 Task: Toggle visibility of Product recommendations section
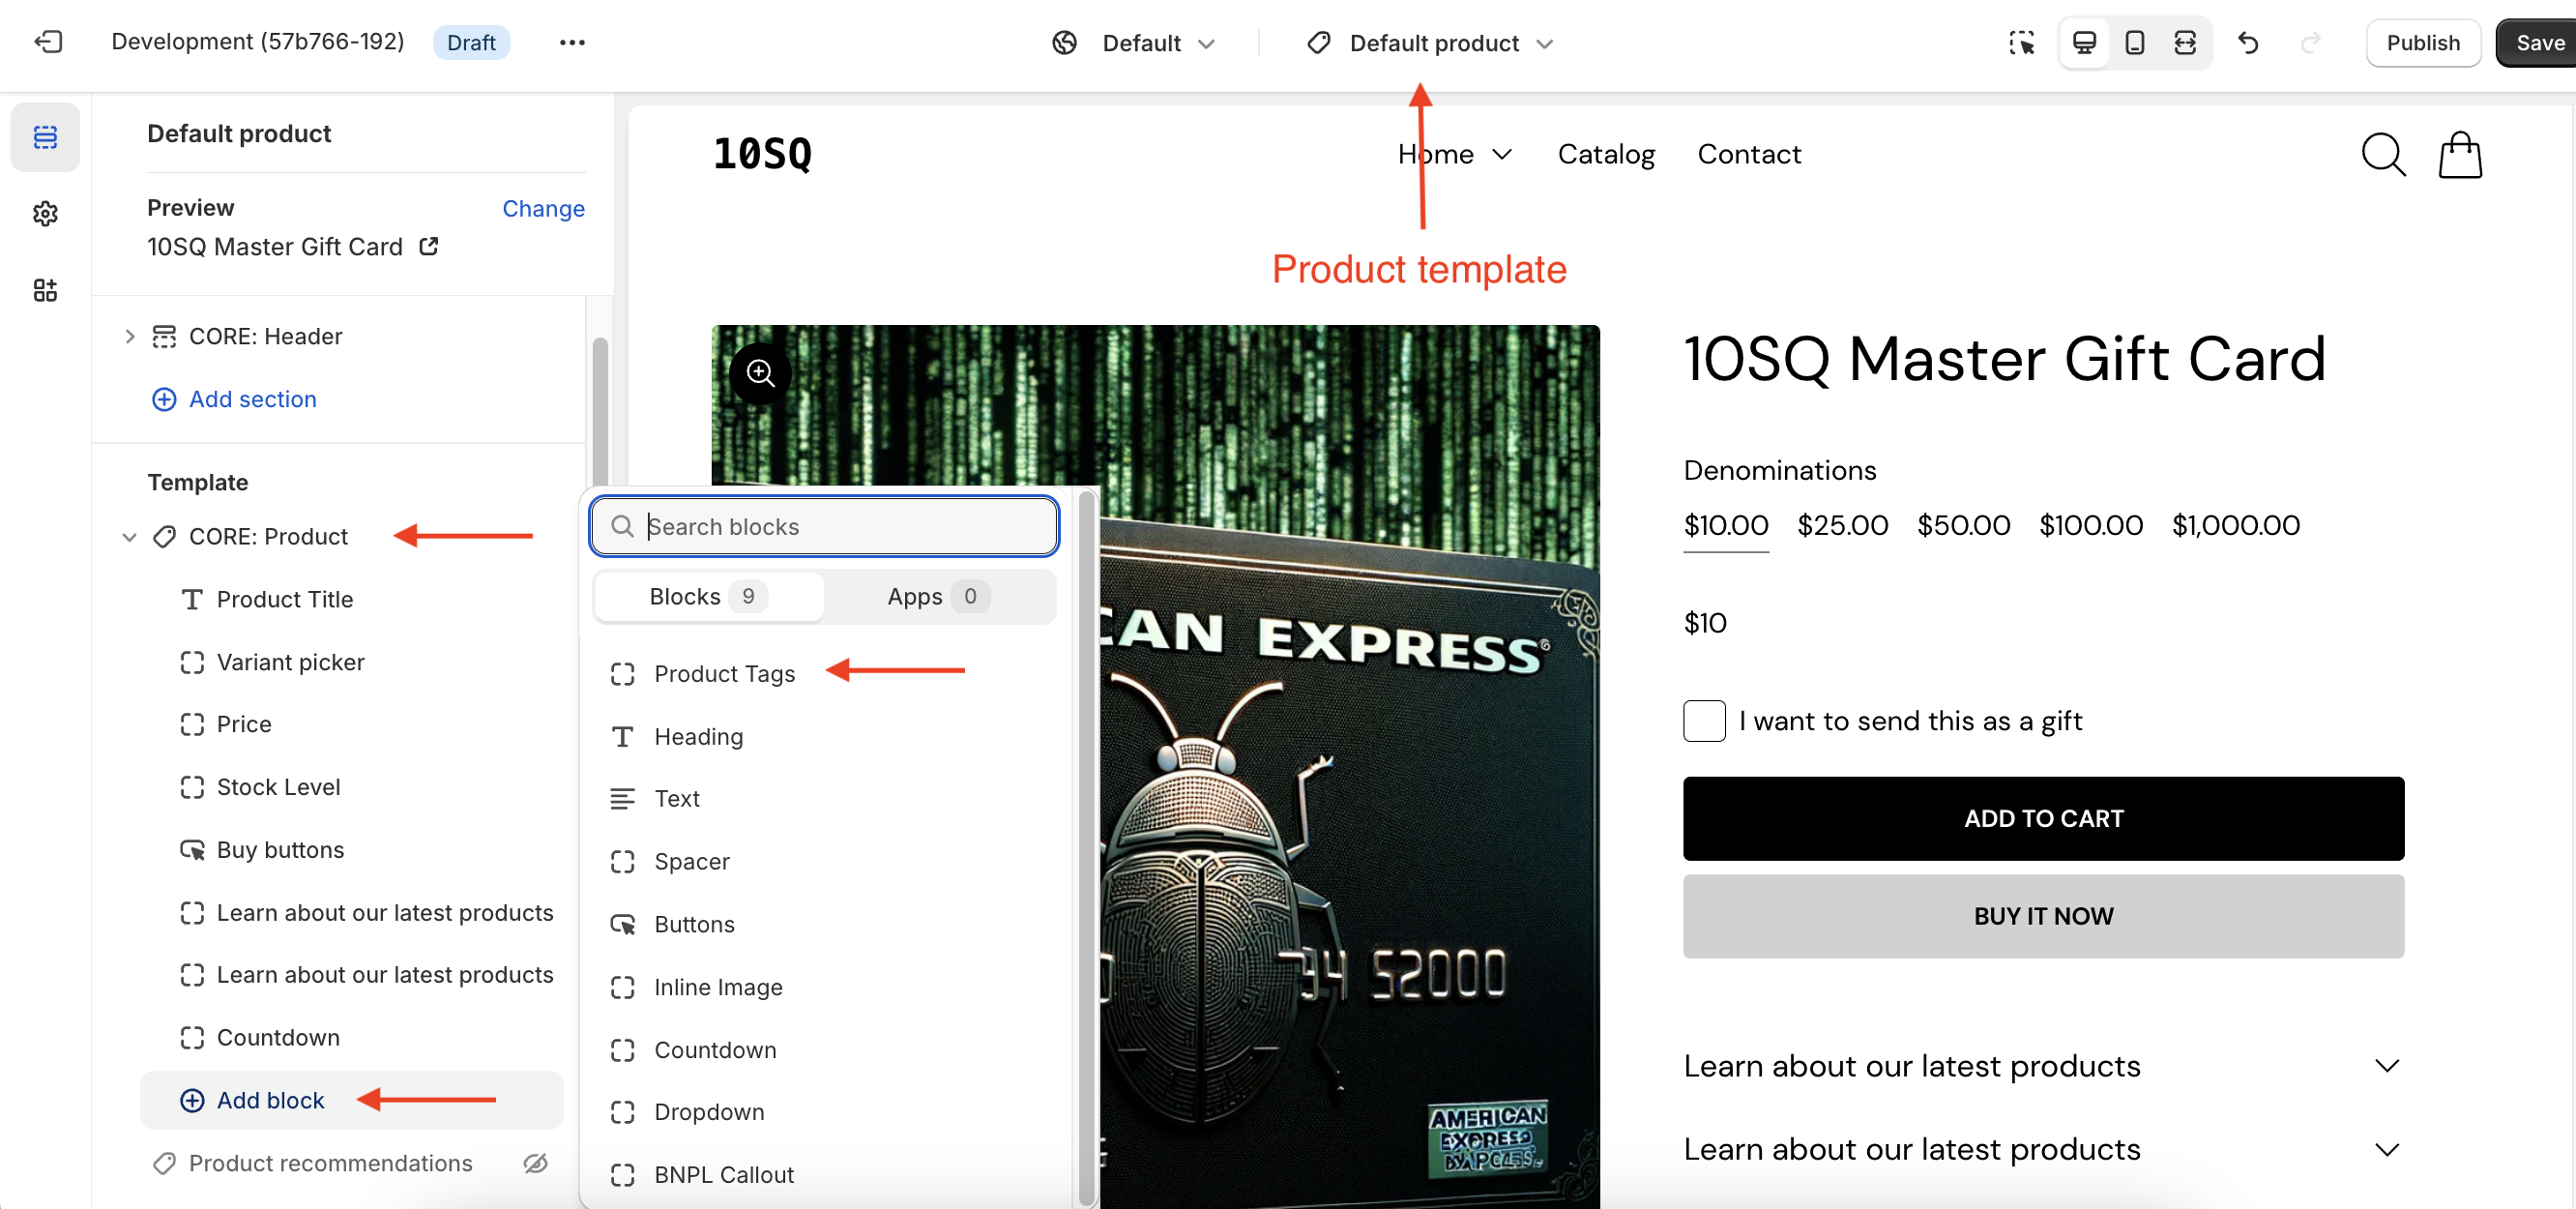[x=536, y=1163]
